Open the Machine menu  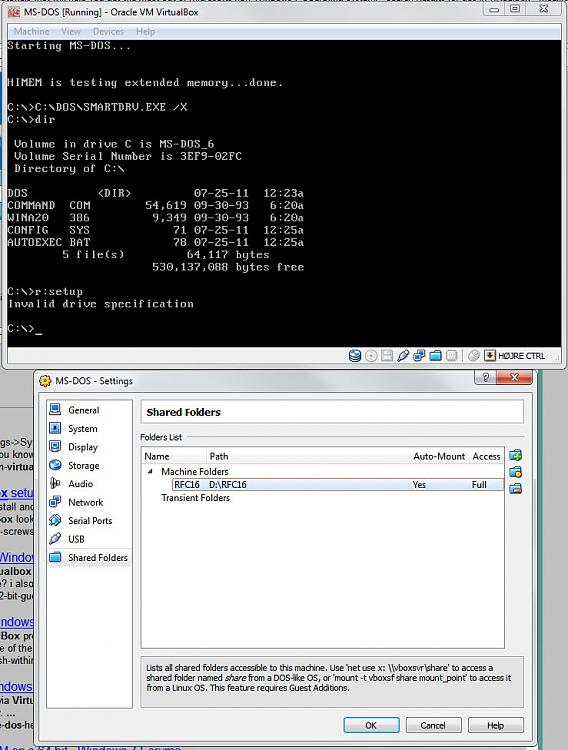coord(32,32)
